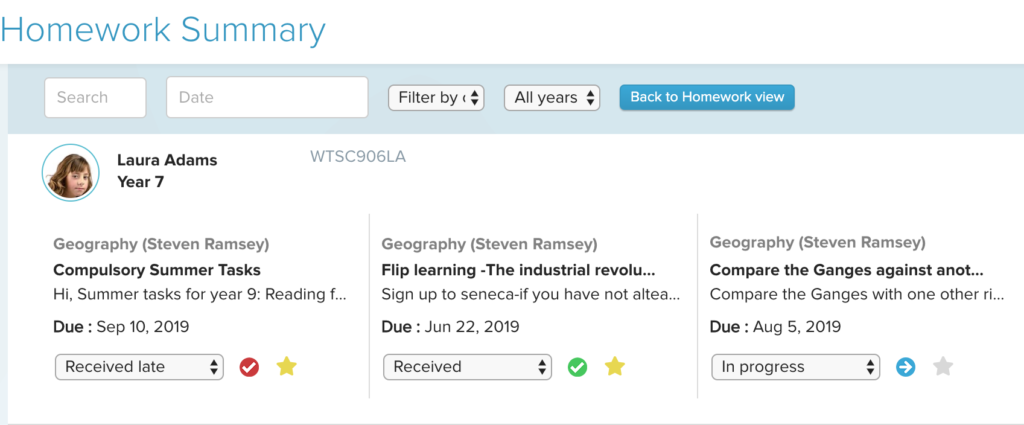Click Back to Homework view button
Screen dimensions: 1024x425
click(x=707, y=97)
